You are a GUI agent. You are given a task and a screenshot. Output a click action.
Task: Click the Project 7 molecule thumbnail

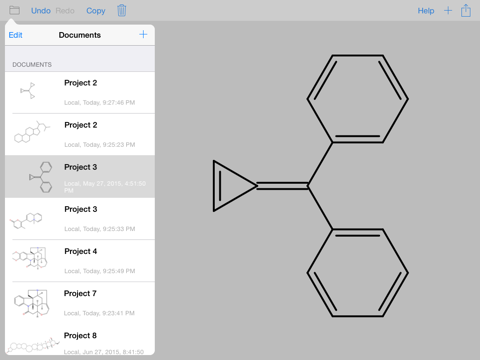pos(32,303)
